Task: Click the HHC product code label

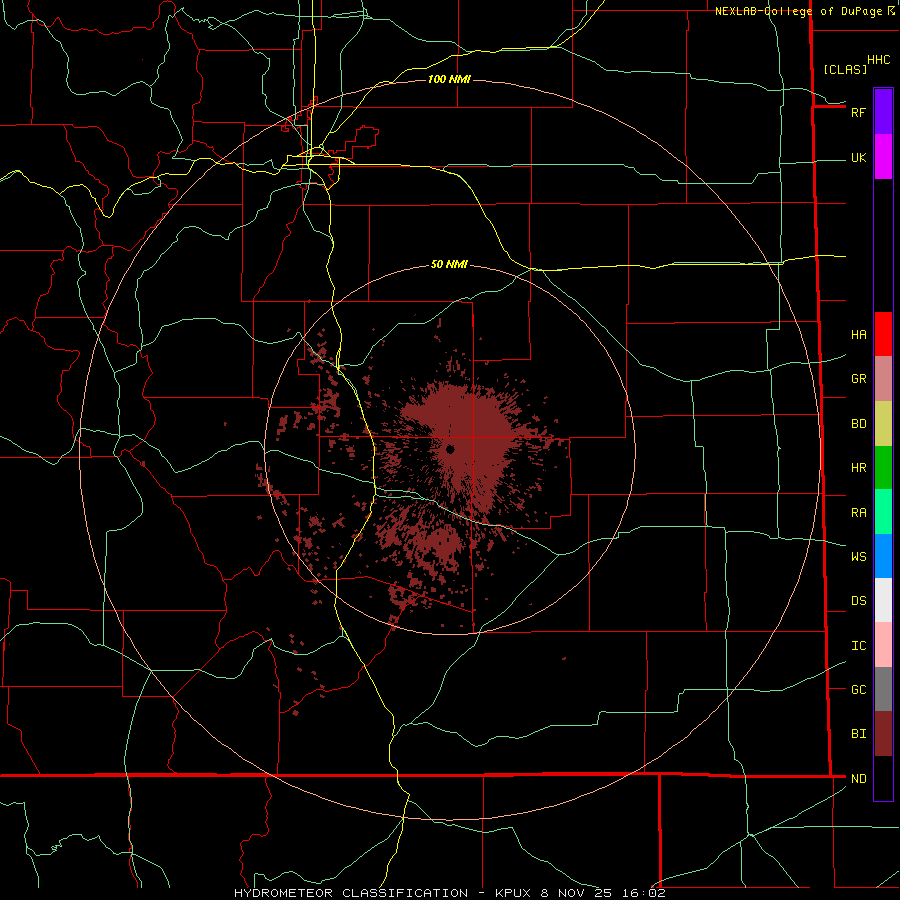Action: [878, 60]
